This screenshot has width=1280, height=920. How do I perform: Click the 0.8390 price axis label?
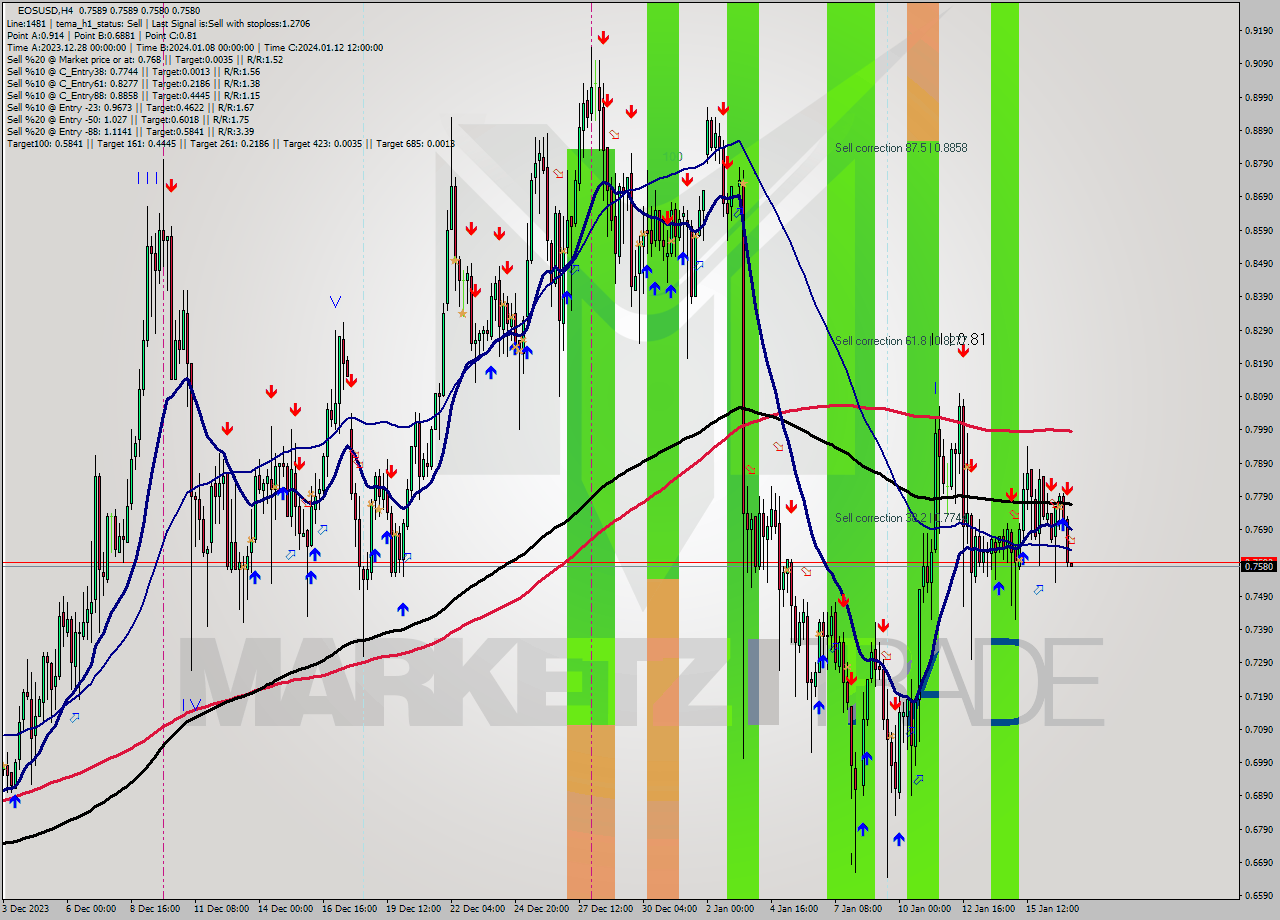[x=1258, y=297]
